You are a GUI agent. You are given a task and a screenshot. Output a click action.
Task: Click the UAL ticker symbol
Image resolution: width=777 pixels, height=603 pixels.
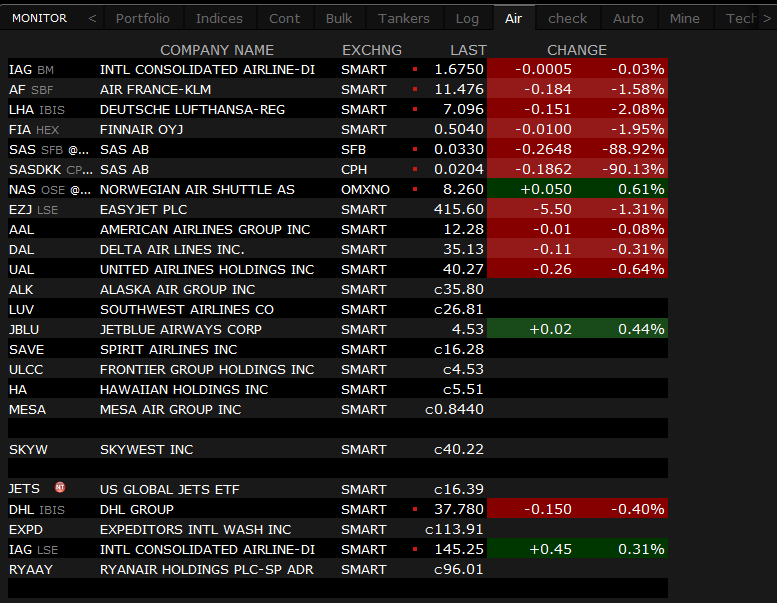pos(21,270)
